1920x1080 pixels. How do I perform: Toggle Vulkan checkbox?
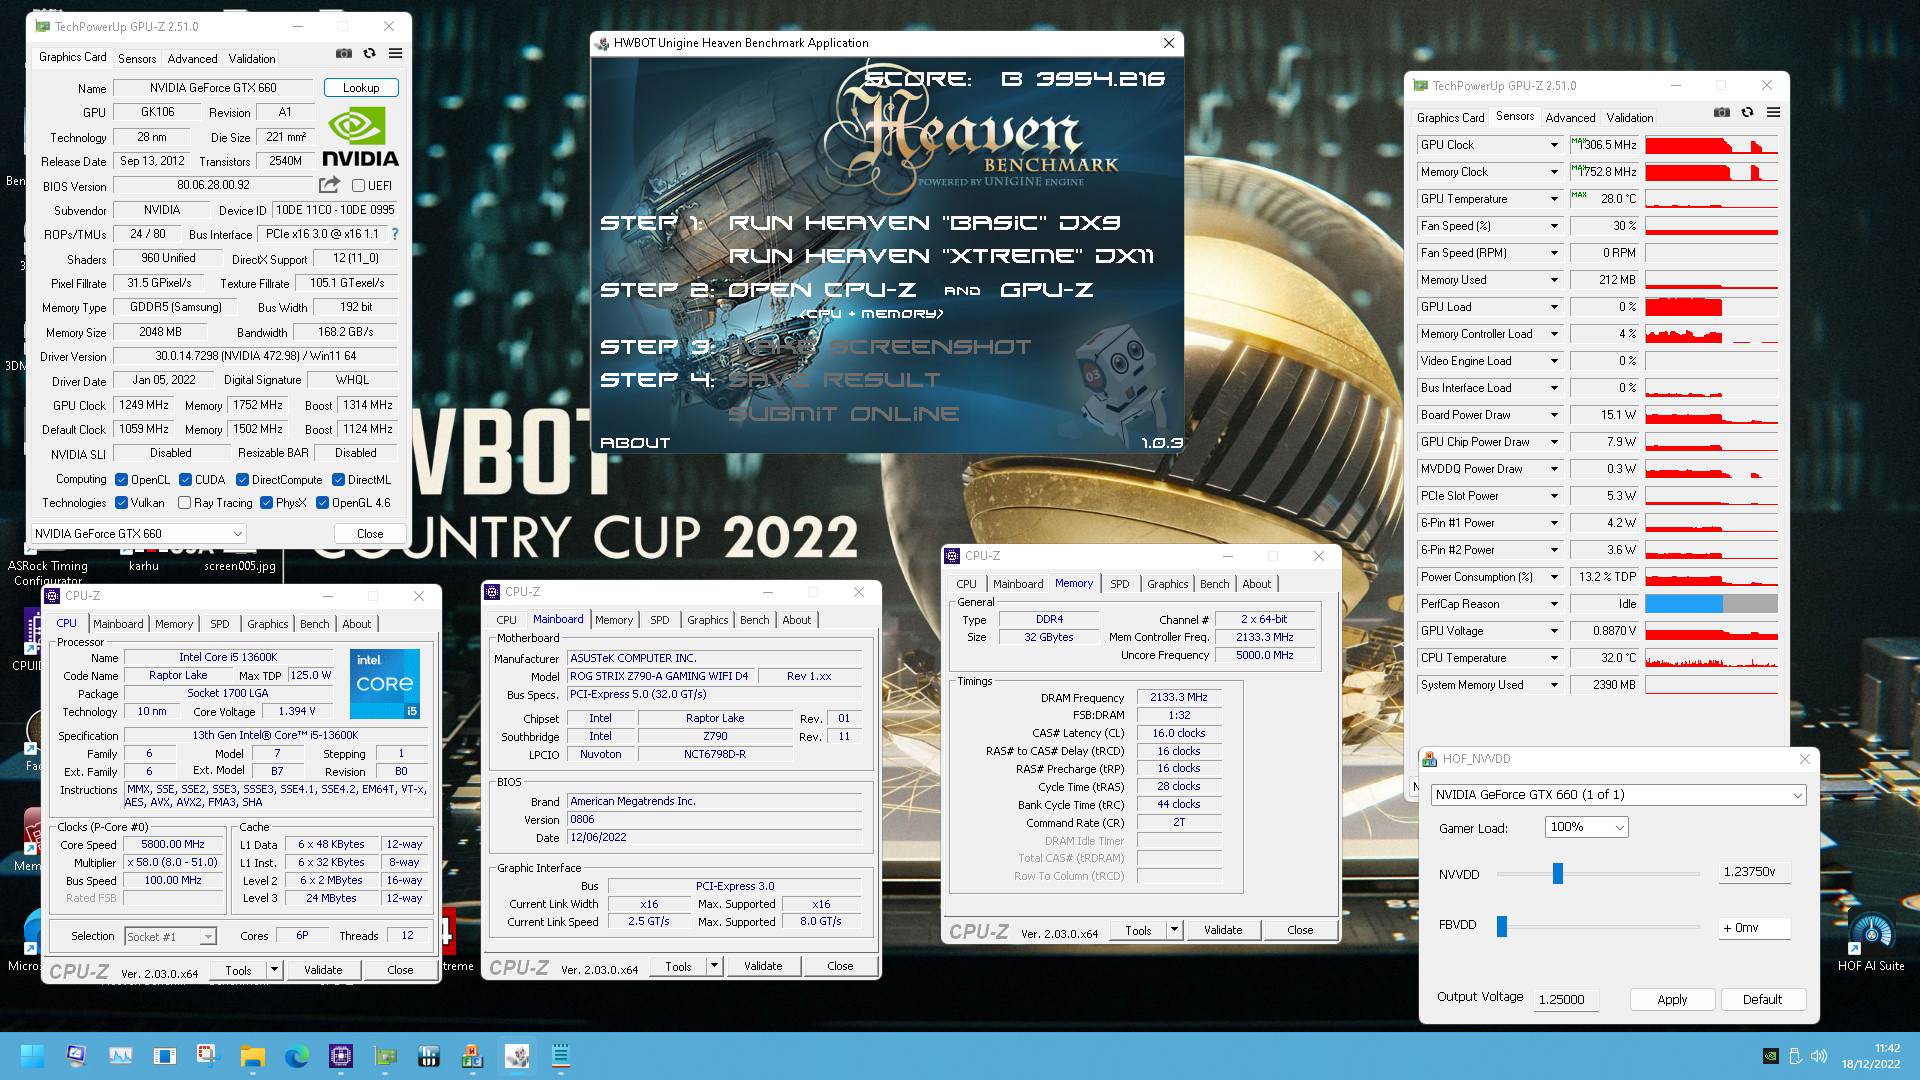click(121, 503)
